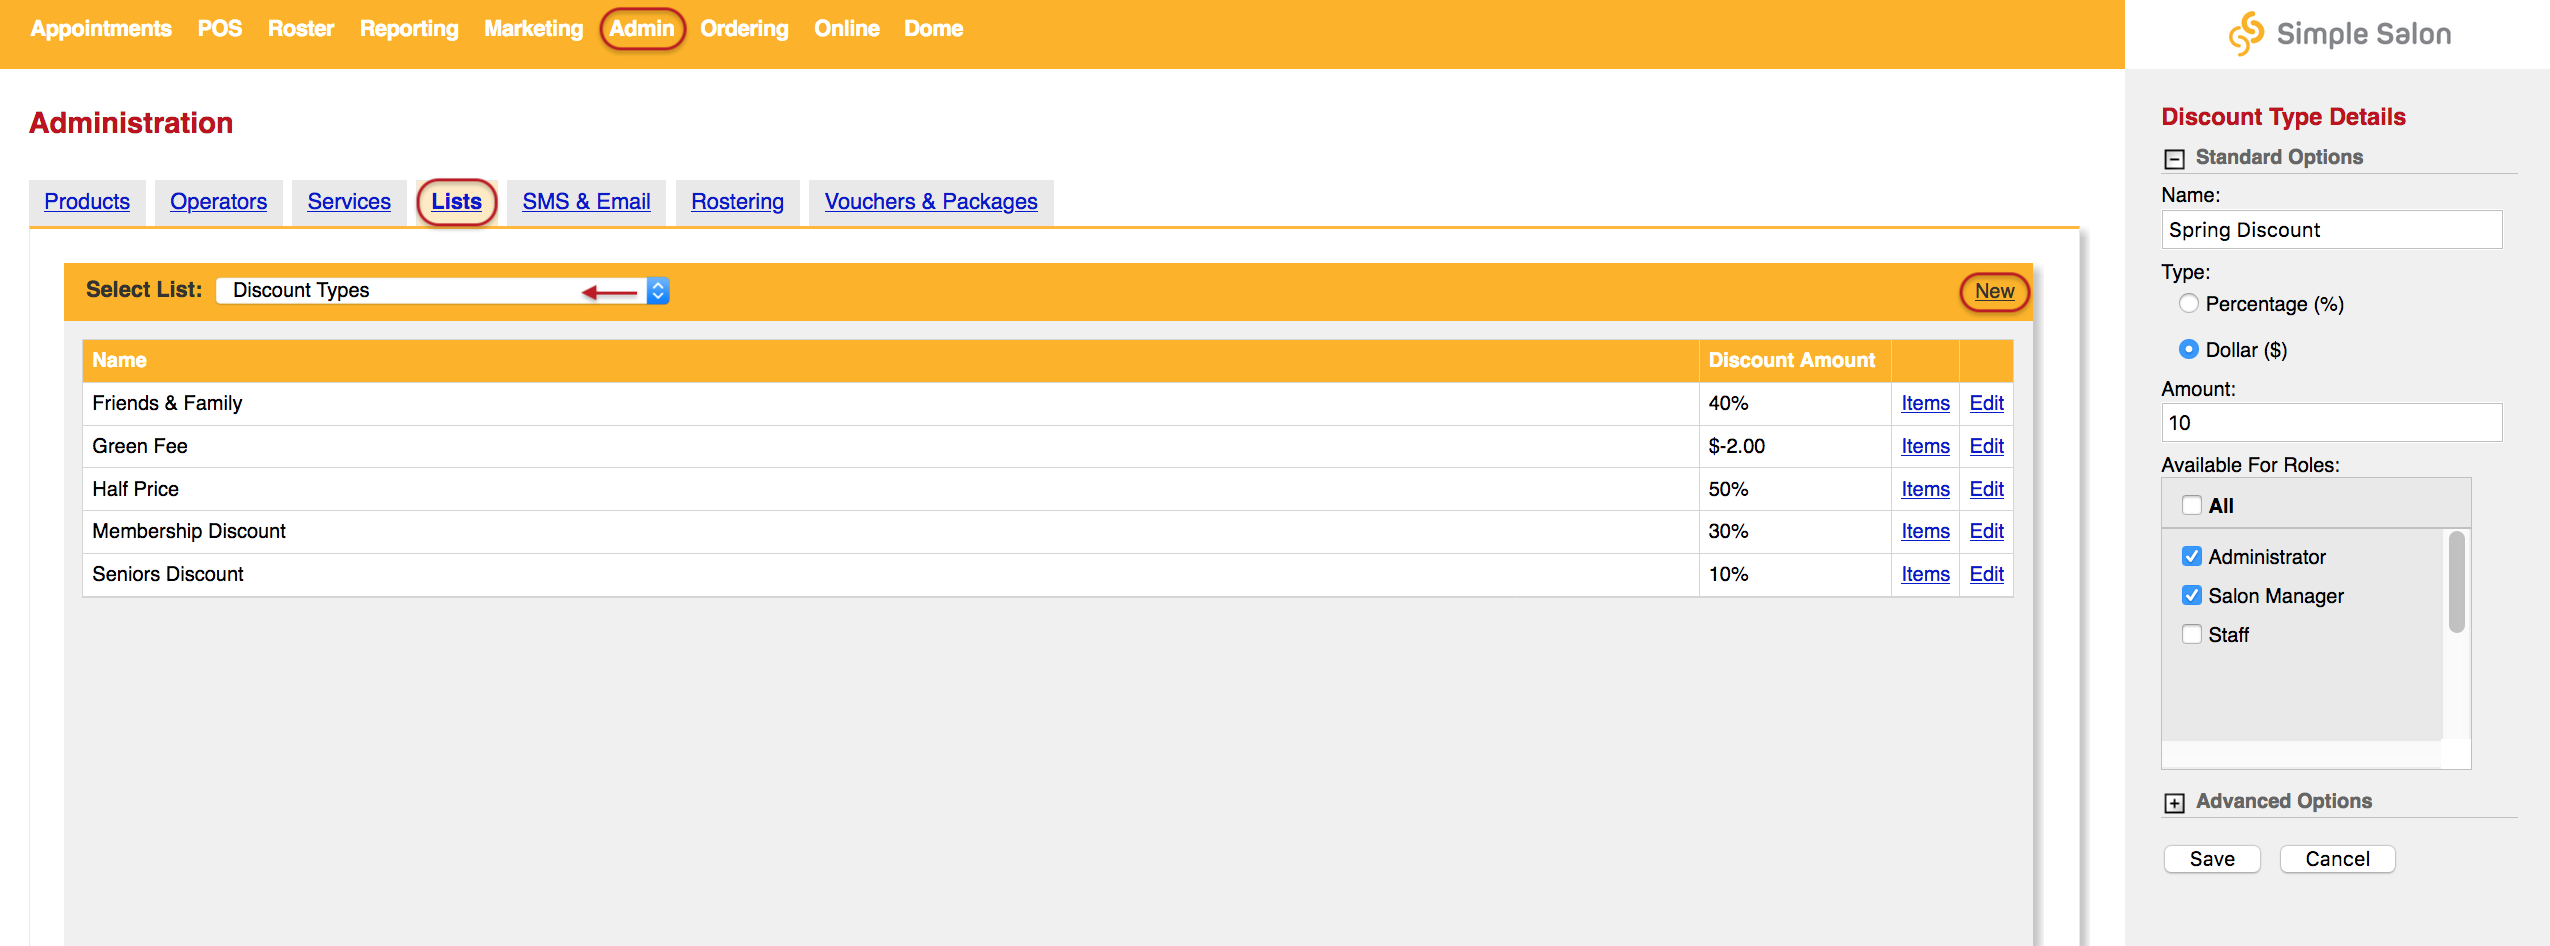The image size is (2550, 946).
Task: Edit the Half Price discount
Action: tap(1986, 489)
